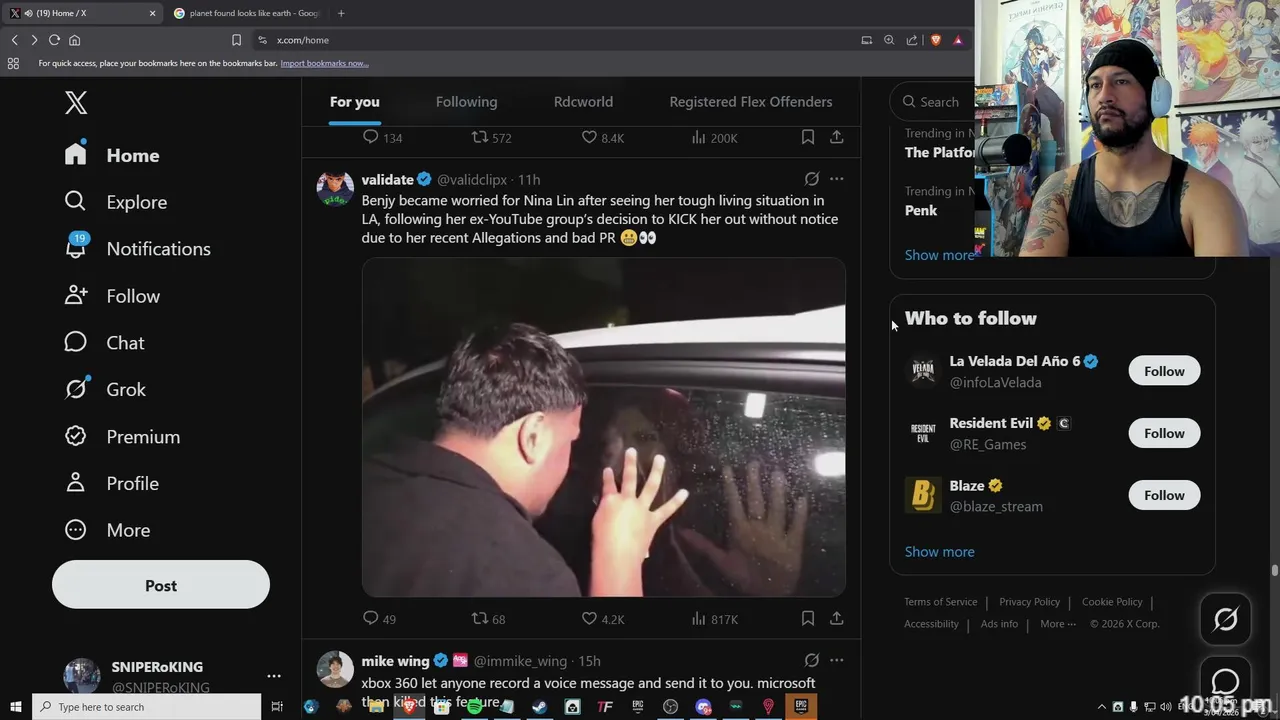The height and width of the screenshot is (720, 1280).
Task: Reply to the top post with 134 comments
Action: coord(382,137)
